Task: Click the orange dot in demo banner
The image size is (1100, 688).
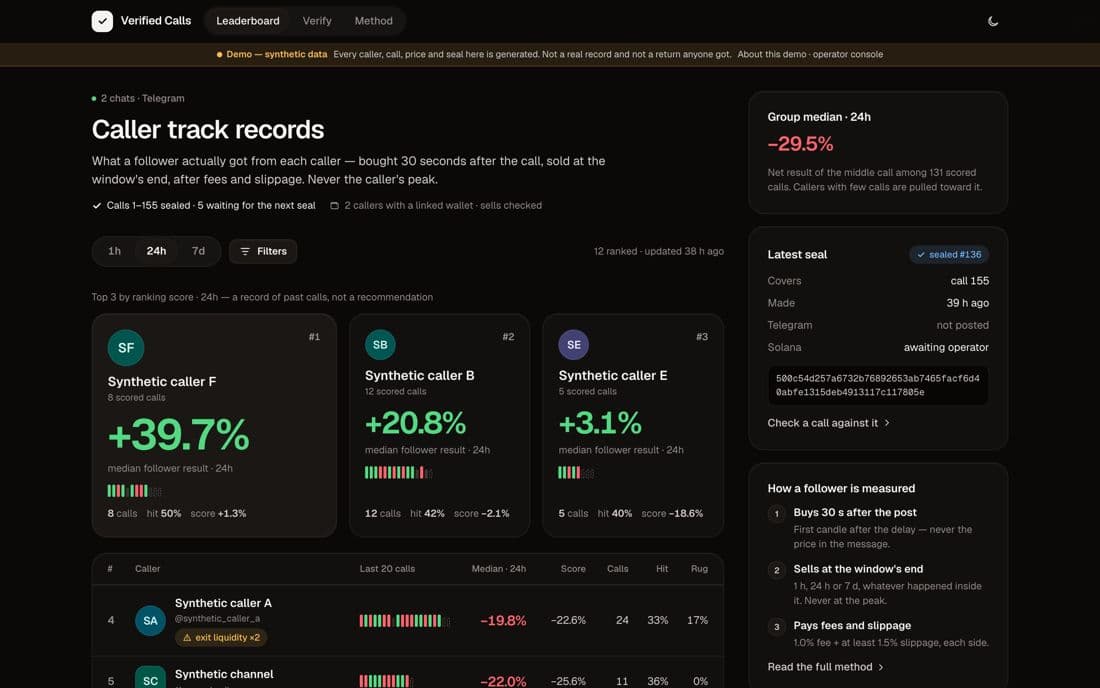Action: pos(220,54)
